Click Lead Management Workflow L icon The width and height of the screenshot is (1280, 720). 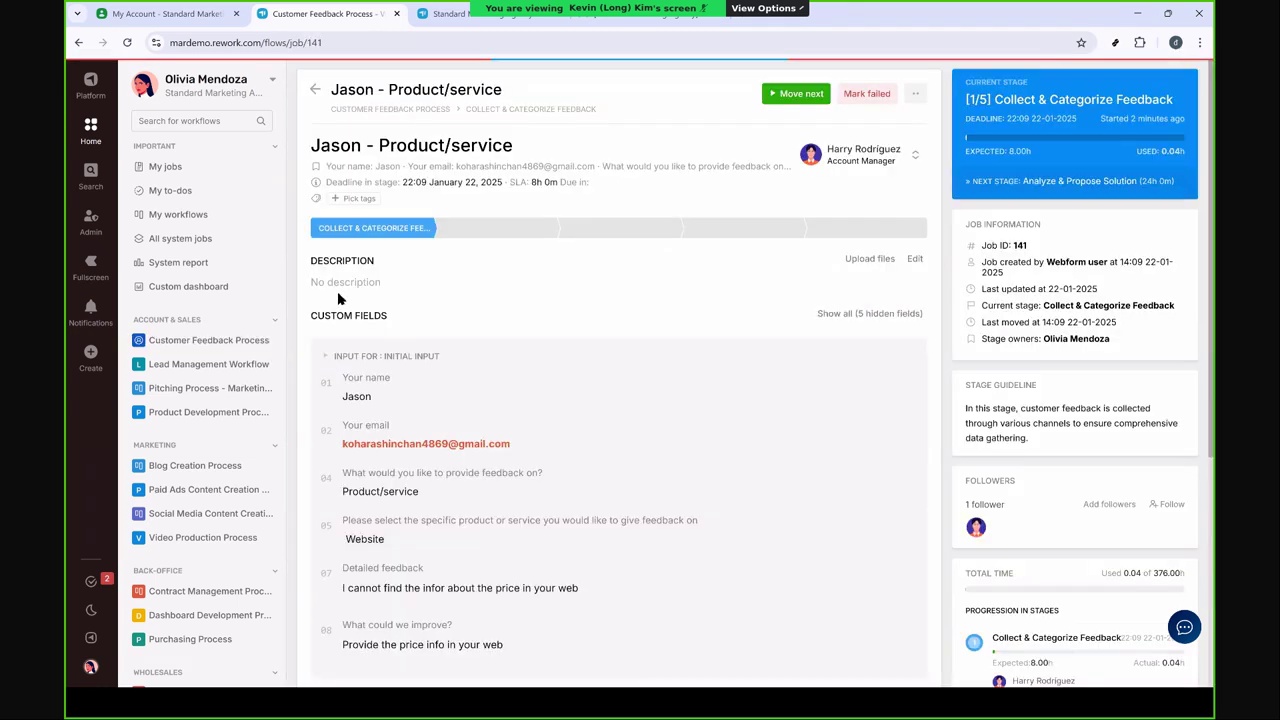tap(139, 364)
